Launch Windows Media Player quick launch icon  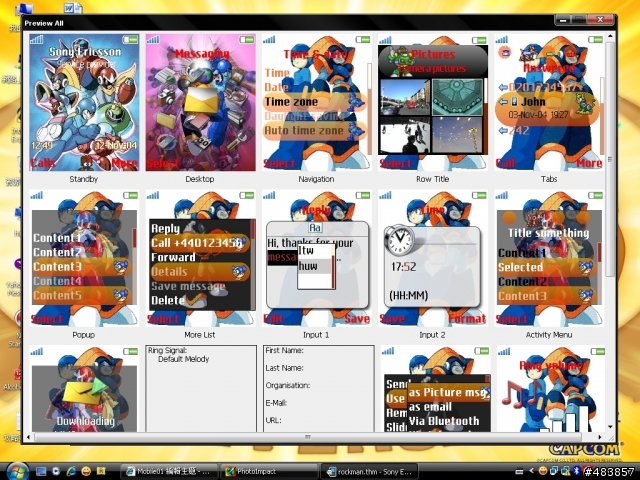pos(56,471)
